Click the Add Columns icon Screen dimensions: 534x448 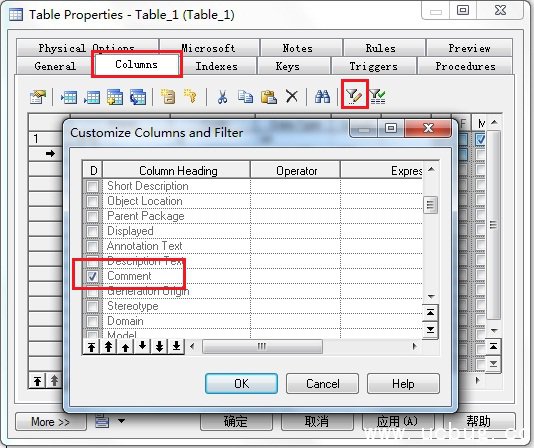pyautogui.click(x=115, y=97)
